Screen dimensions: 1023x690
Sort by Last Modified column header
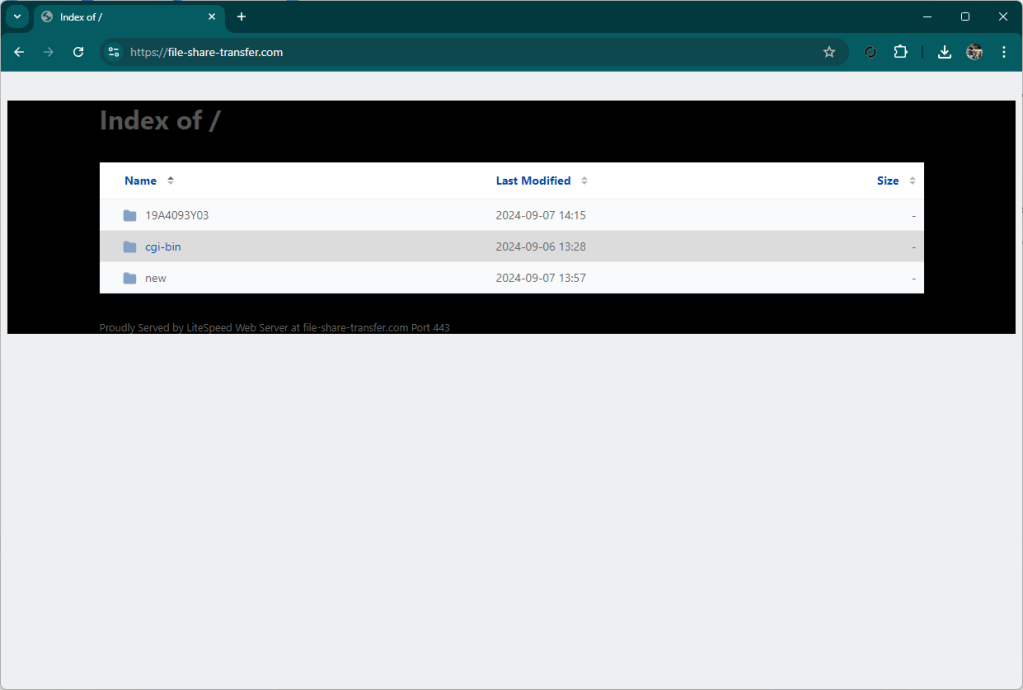[x=533, y=181]
